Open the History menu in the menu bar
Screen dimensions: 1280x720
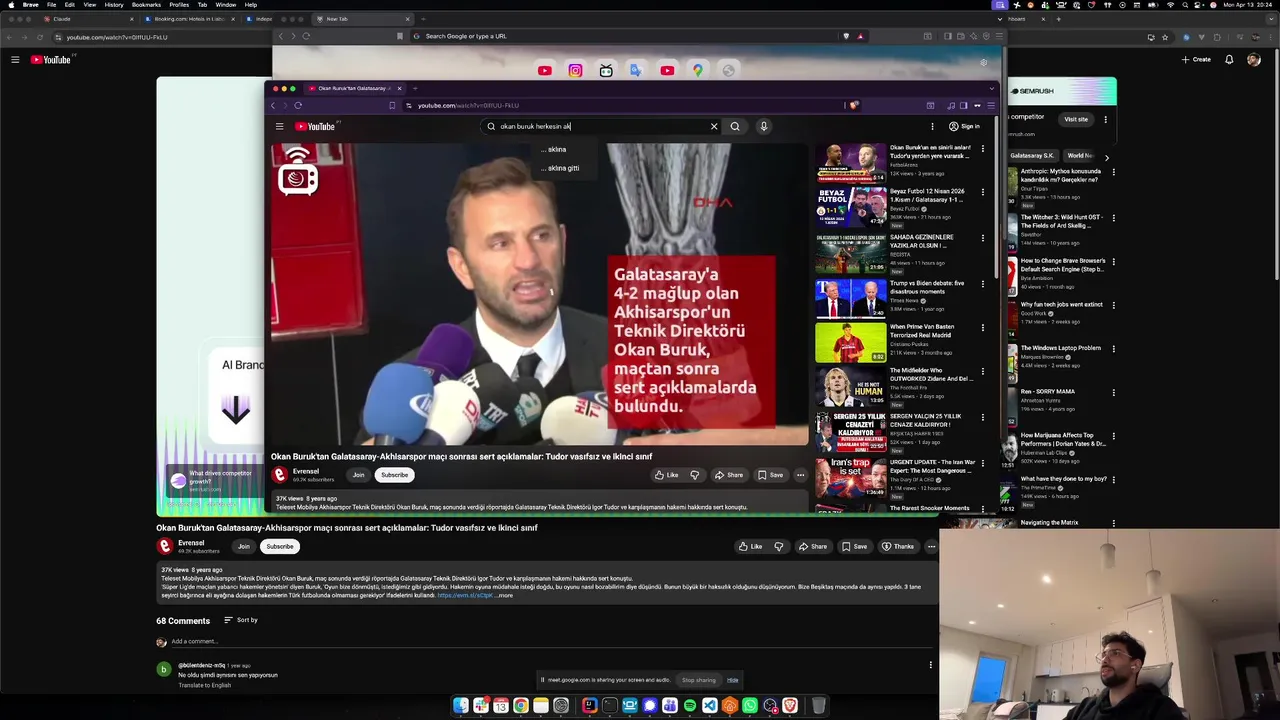(x=114, y=5)
